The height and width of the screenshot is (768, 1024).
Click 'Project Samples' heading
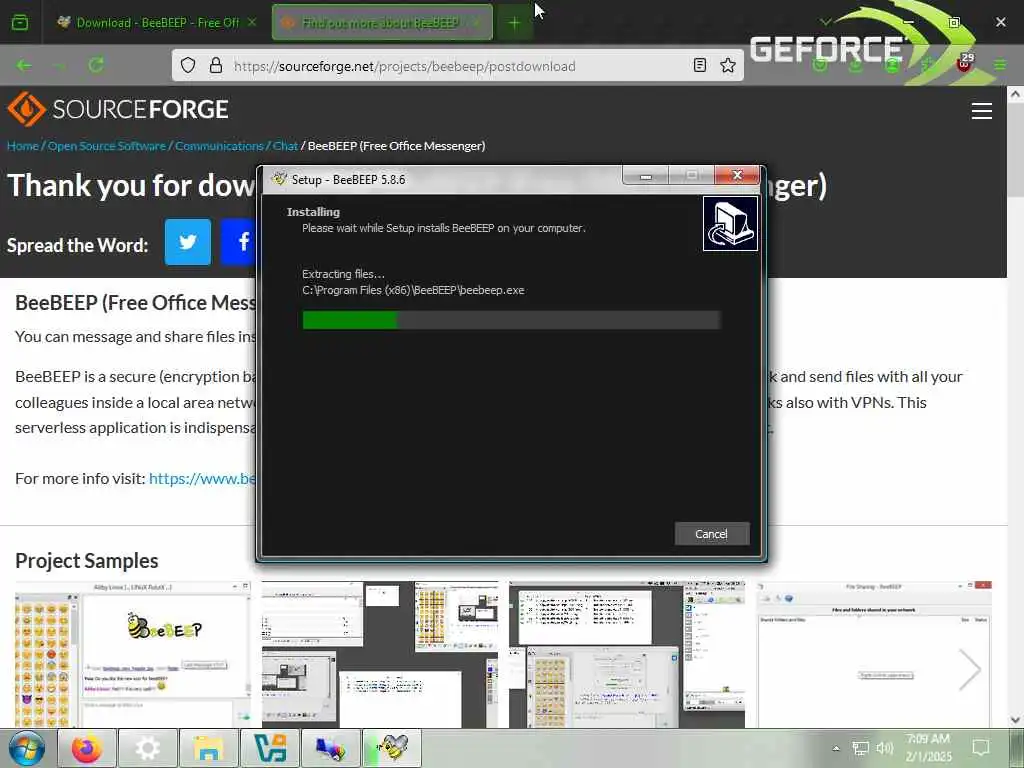point(87,561)
